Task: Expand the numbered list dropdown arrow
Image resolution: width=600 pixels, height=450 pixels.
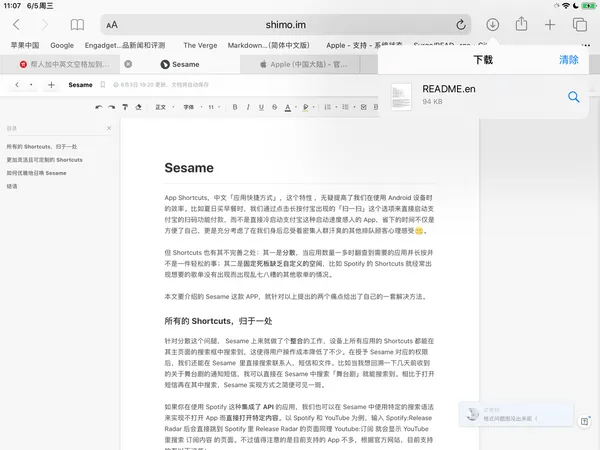Action: [336, 107]
